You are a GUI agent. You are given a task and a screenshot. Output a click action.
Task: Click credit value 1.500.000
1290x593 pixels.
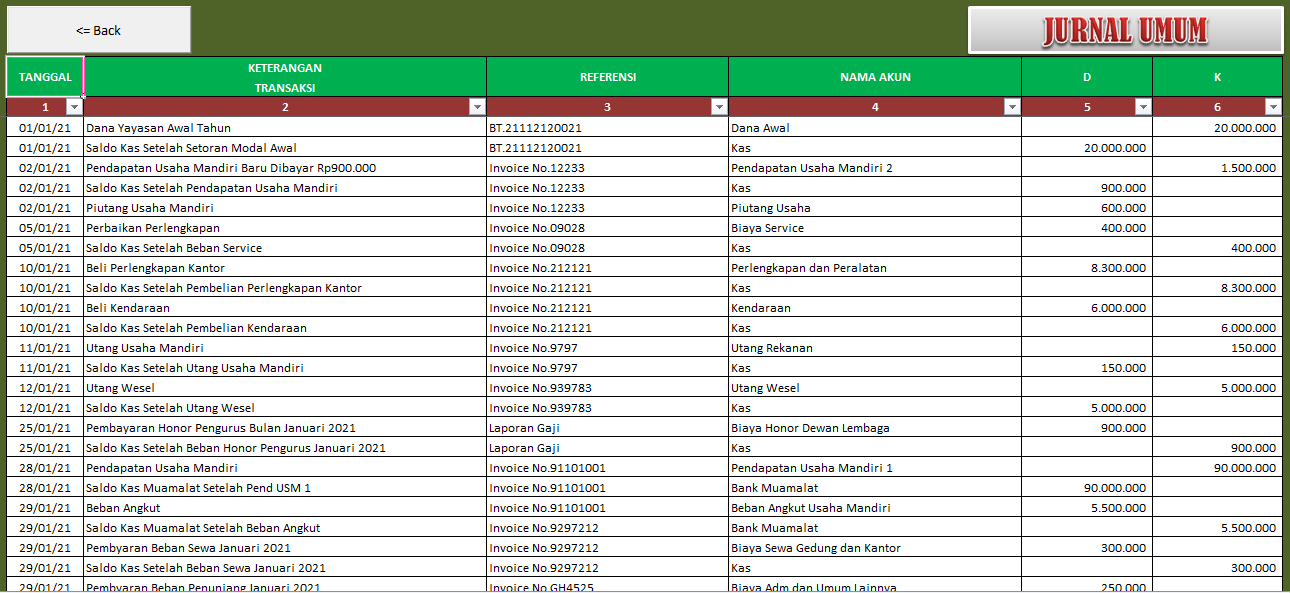coord(1217,168)
